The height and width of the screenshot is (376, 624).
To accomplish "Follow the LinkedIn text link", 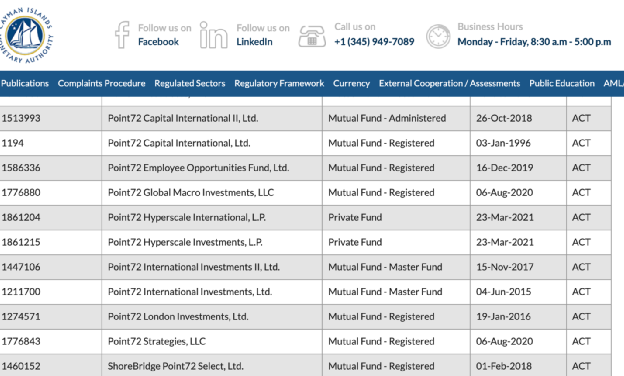I will coord(254,42).
